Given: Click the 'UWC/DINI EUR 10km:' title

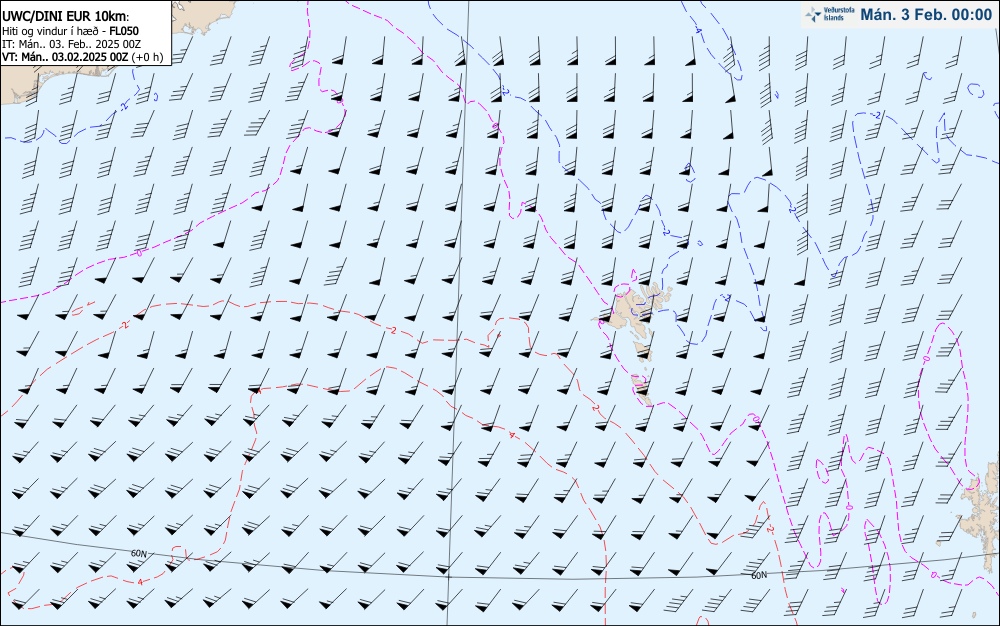Looking at the screenshot, I should [x=66, y=17].
